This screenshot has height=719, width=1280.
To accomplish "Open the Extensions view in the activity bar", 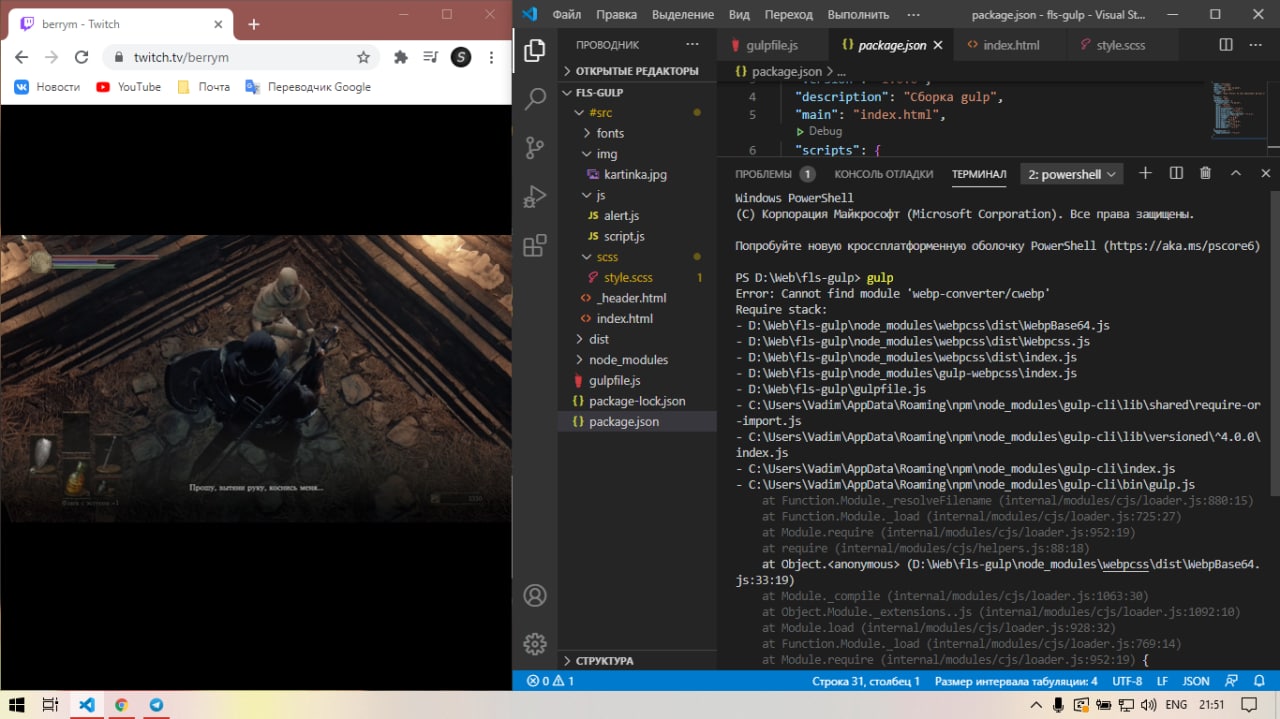I will pos(535,245).
